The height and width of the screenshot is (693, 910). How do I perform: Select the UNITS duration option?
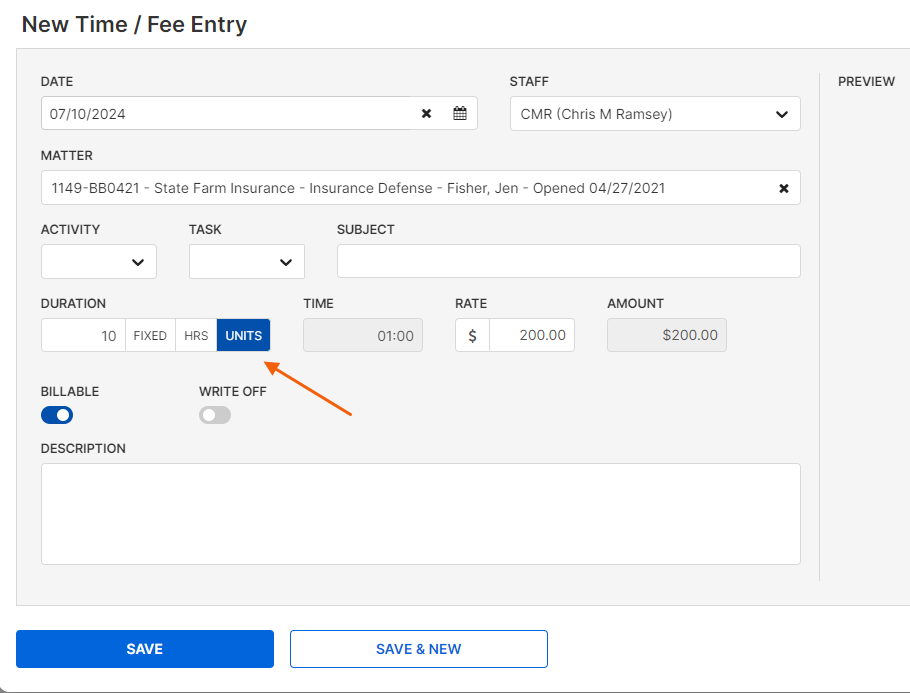click(244, 335)
